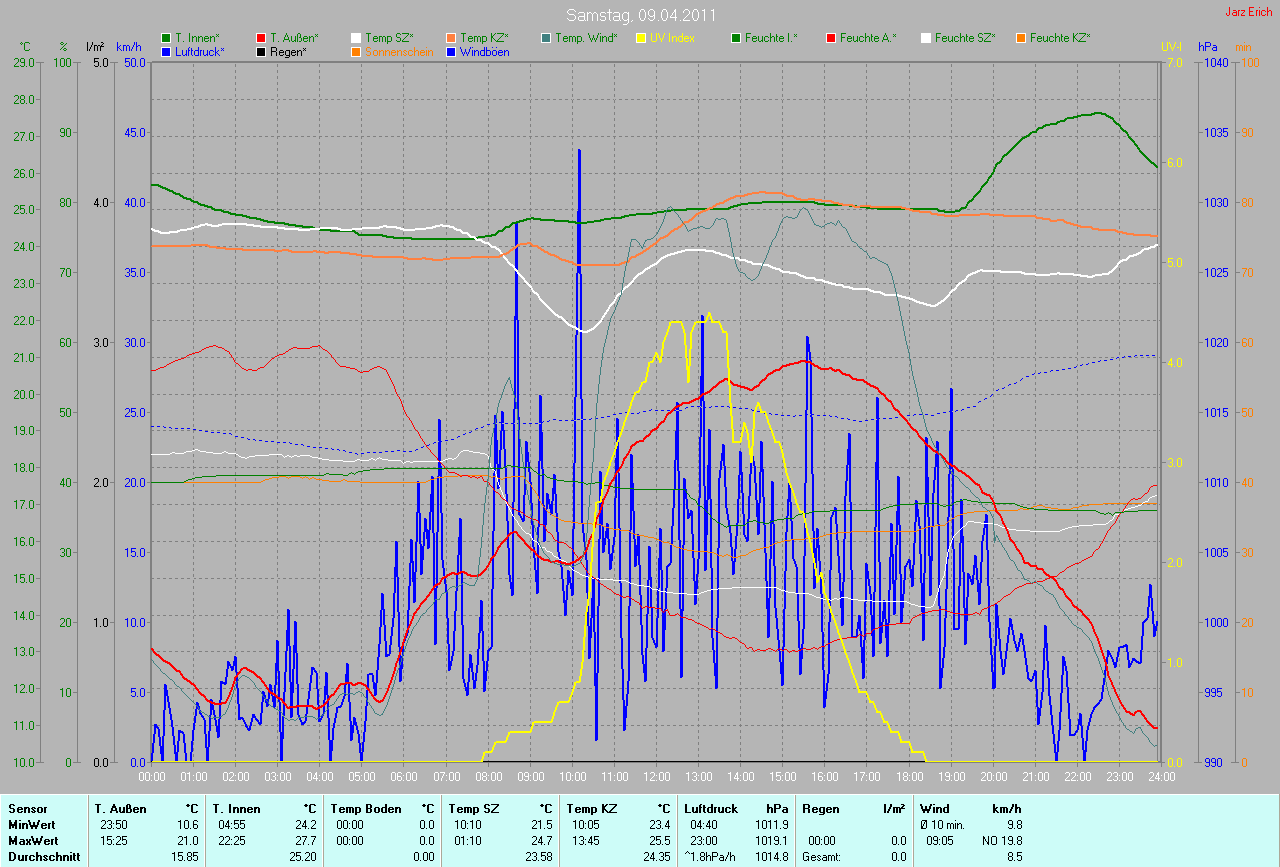
Task: Click the blue Windböen legend swatch
Action: (x=451, y=51)
